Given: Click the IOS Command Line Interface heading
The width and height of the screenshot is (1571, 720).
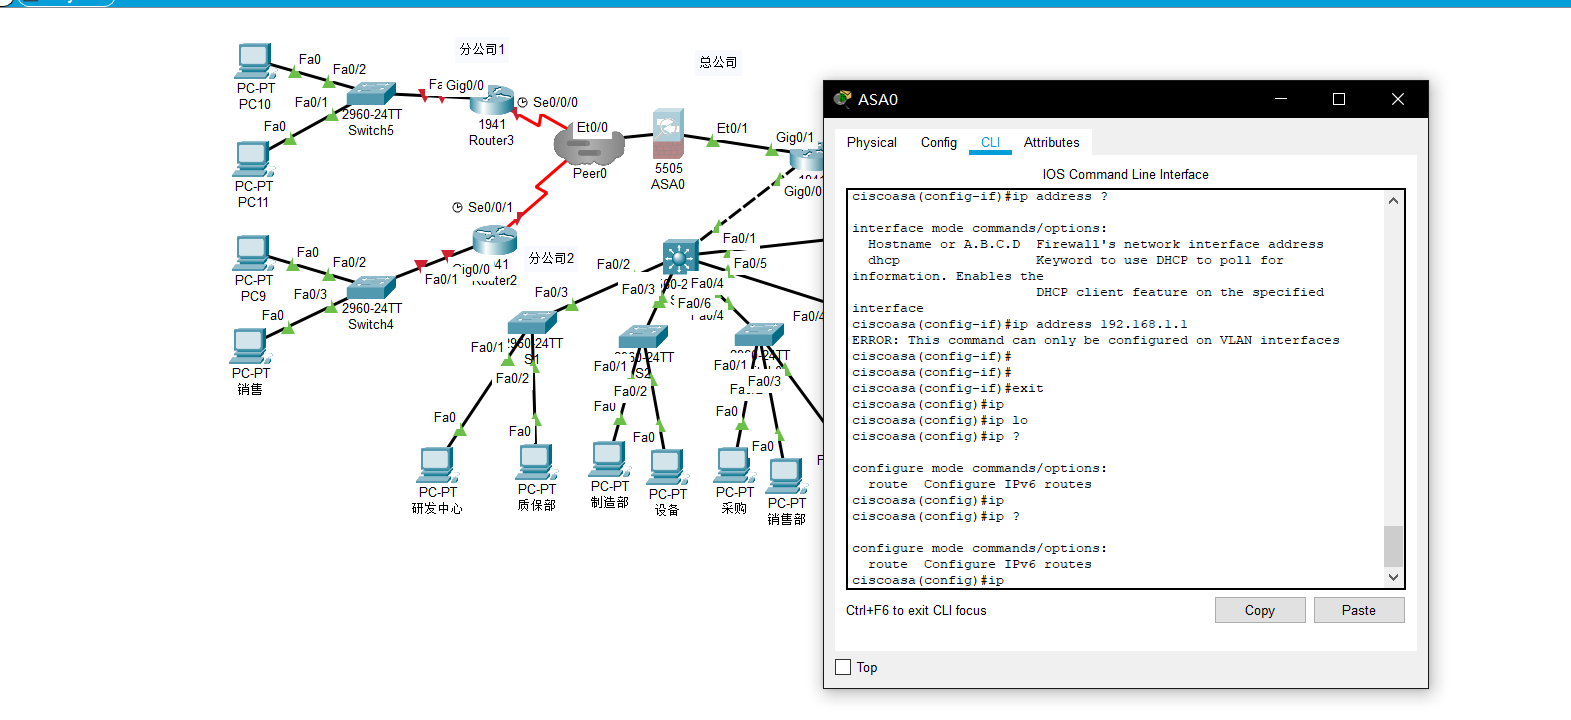Looking at the screenshot, I should 1126,174.
